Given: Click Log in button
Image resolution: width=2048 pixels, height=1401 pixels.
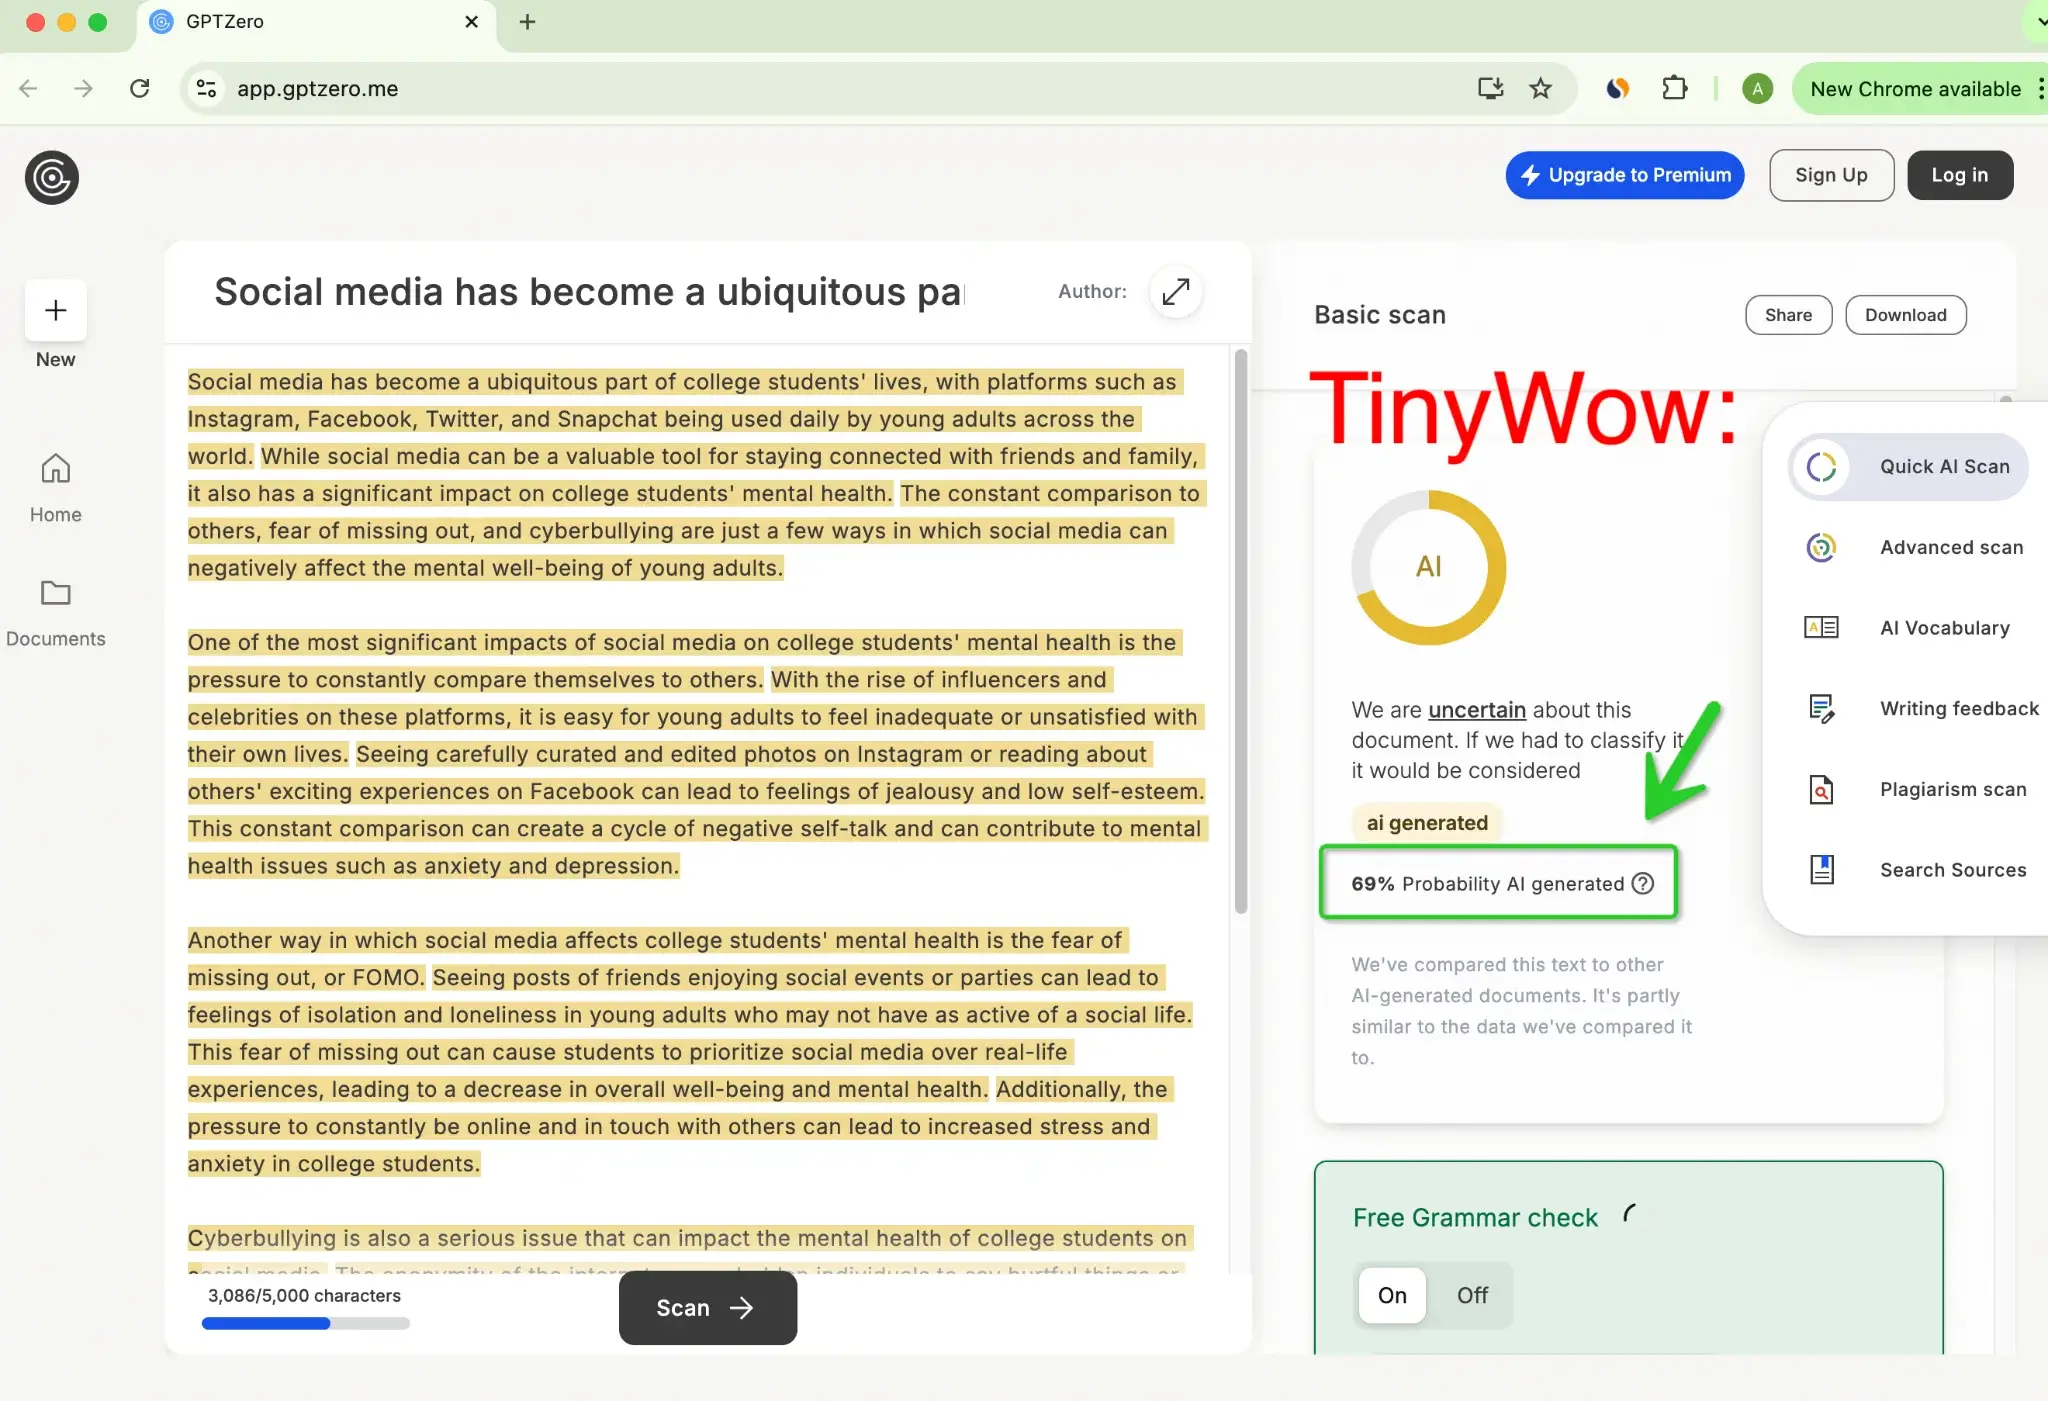Looking at the screenshot, I should point(1959,175).
